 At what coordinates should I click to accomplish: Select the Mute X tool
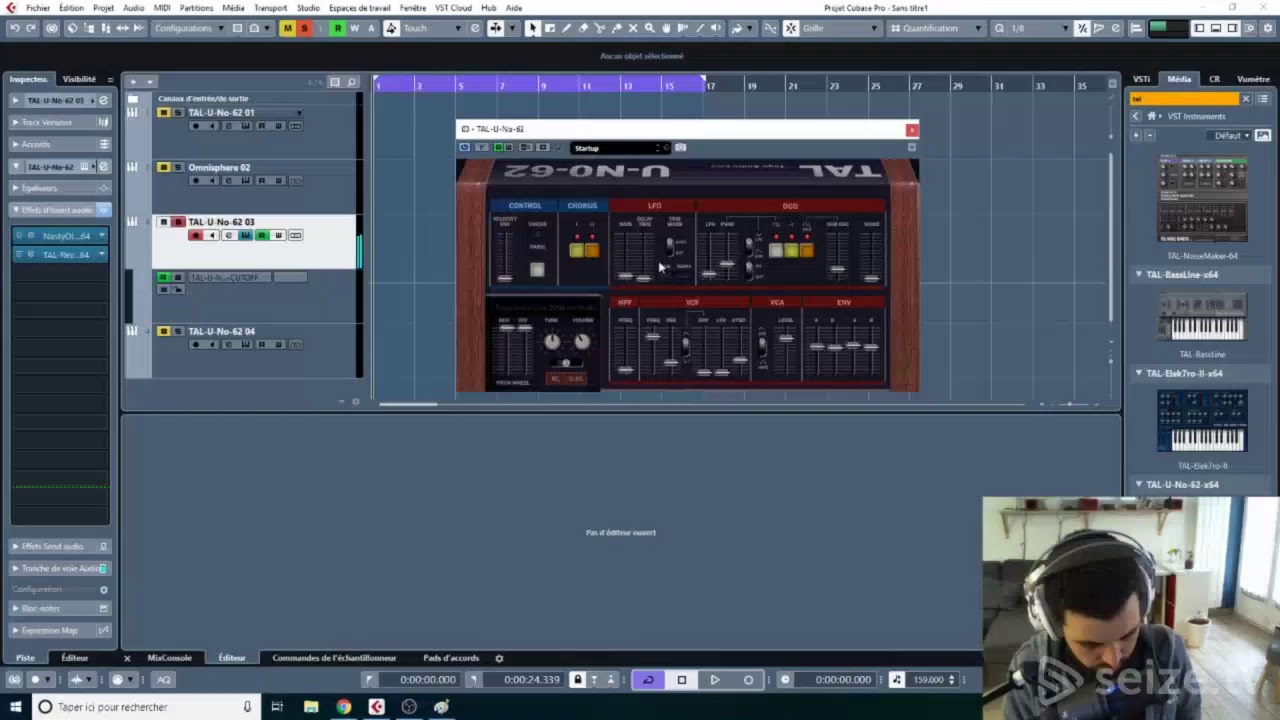coord(634,28)
